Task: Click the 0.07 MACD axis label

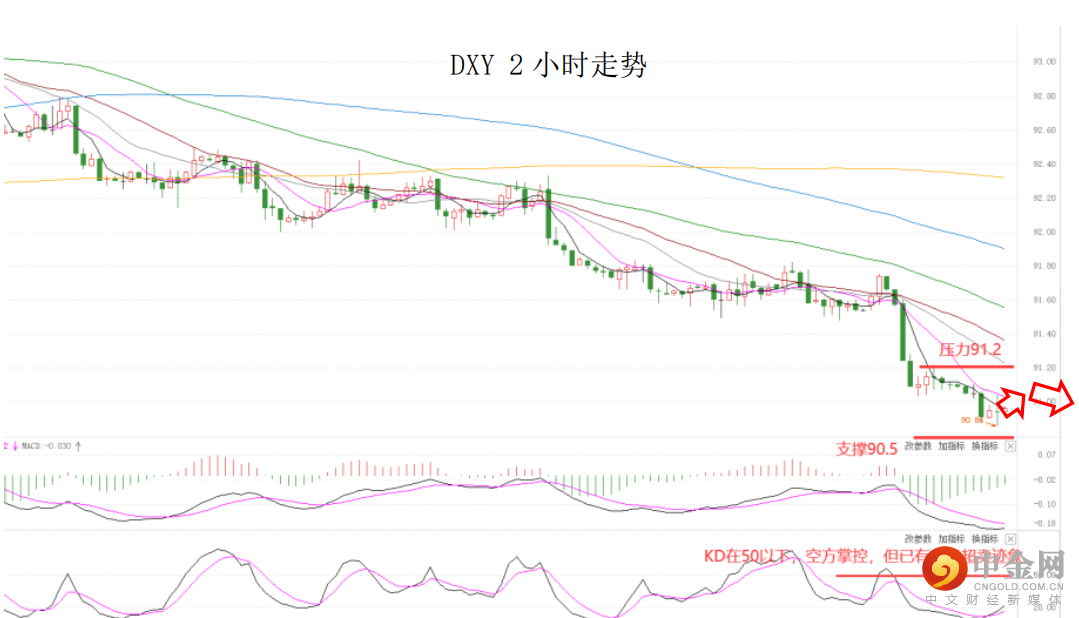Action: pyautogui.click(x=1046, y=455)
